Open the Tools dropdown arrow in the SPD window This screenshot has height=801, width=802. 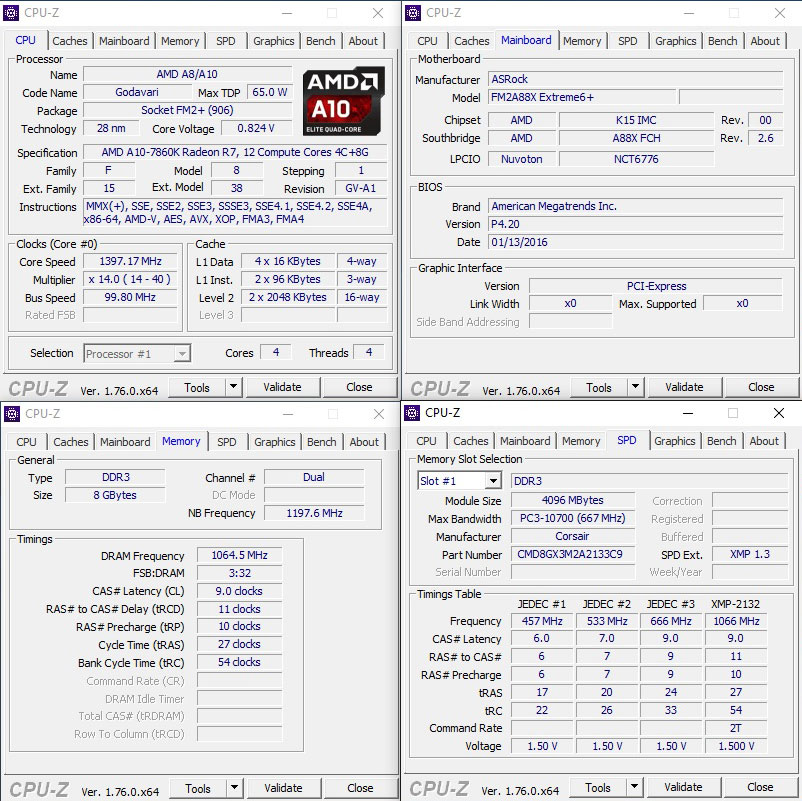pos(634,787)
